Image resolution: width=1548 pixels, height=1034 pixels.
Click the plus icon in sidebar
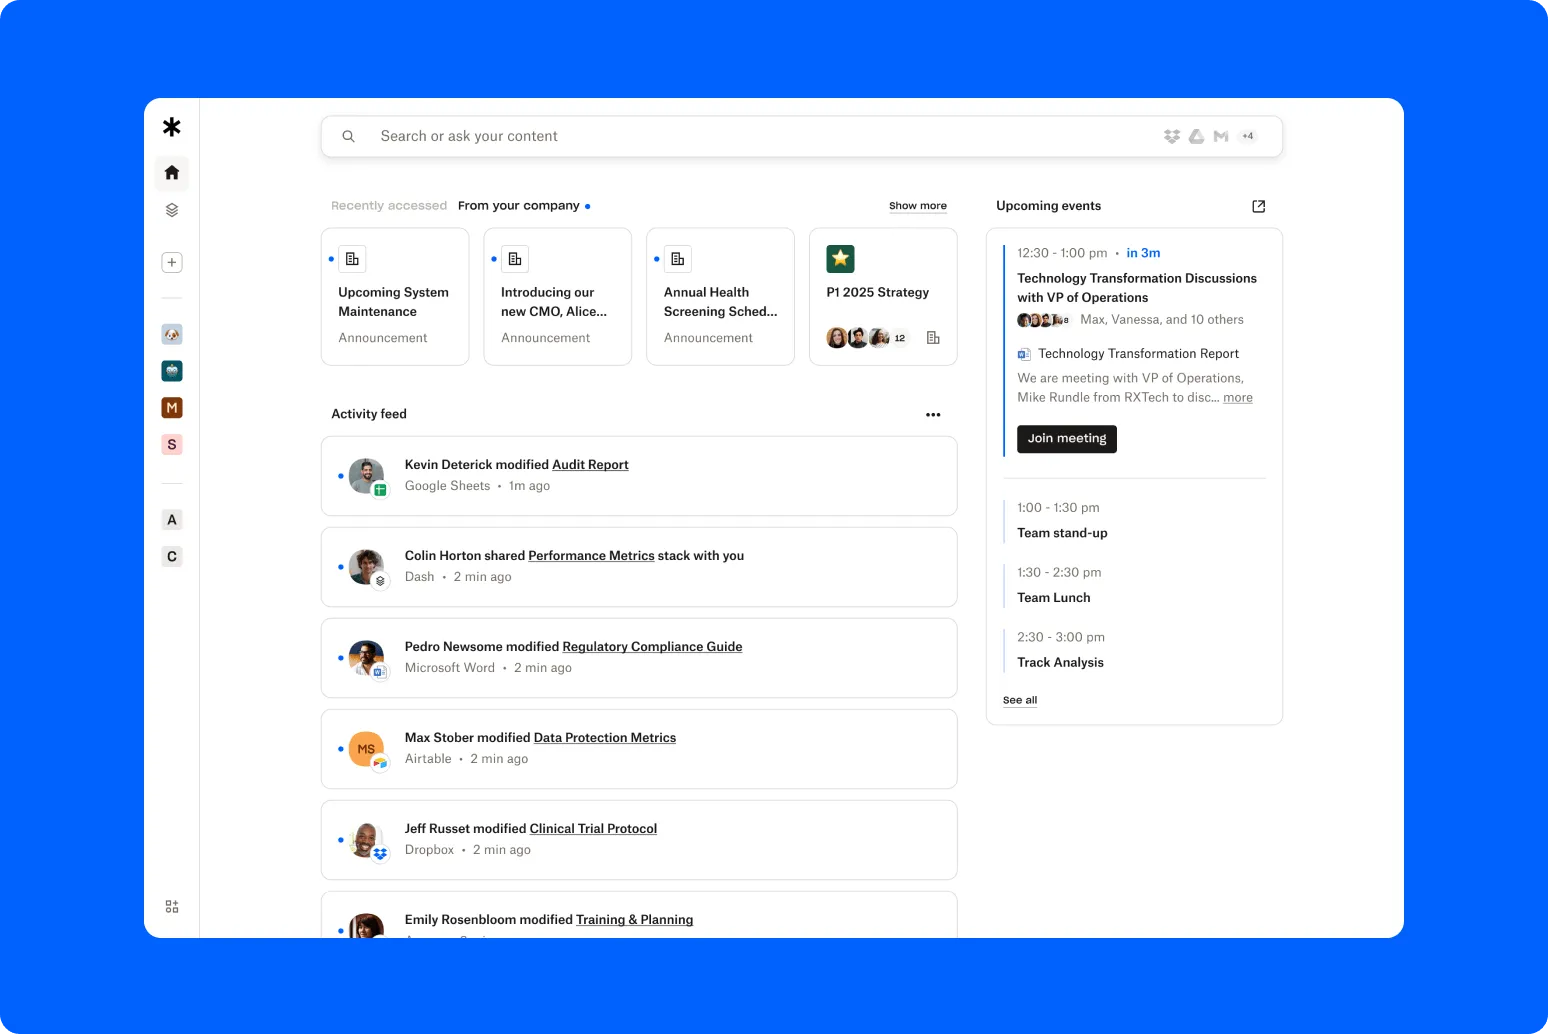point(172,262)
